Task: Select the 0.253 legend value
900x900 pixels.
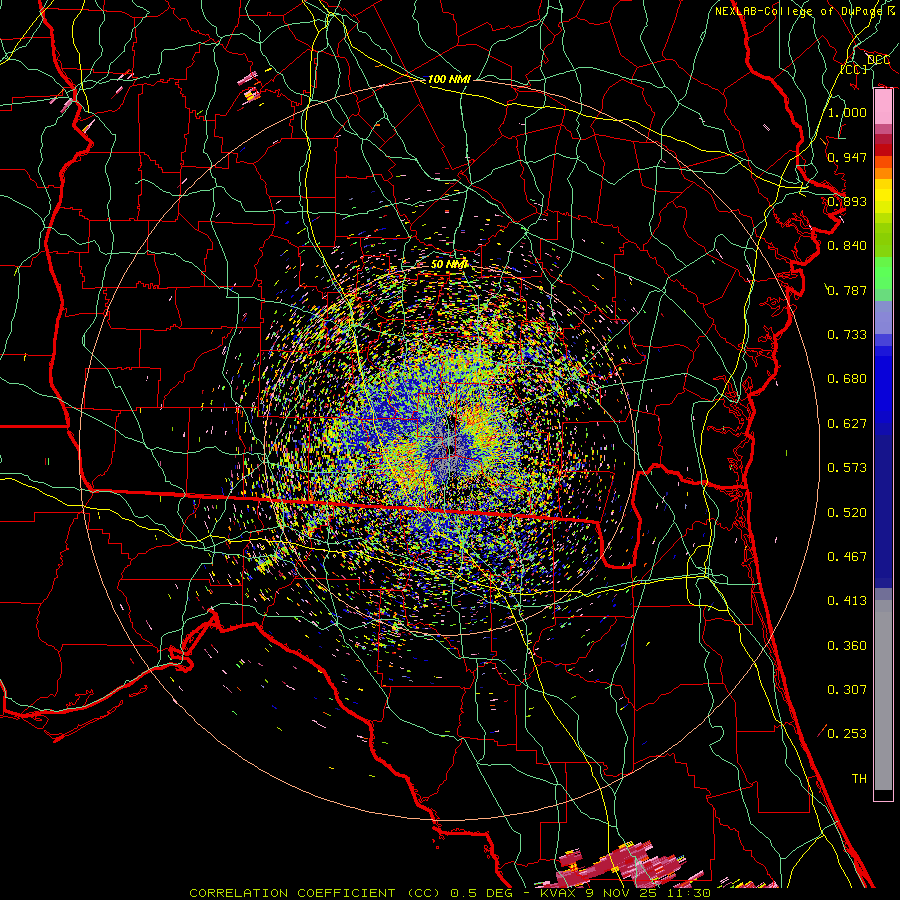Action: pyautogui.click(x=847, y=734)
